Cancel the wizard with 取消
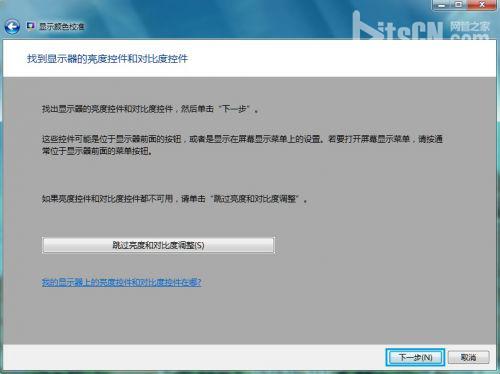Viewport: 500px width, 374px height. (x=468, y=357)
